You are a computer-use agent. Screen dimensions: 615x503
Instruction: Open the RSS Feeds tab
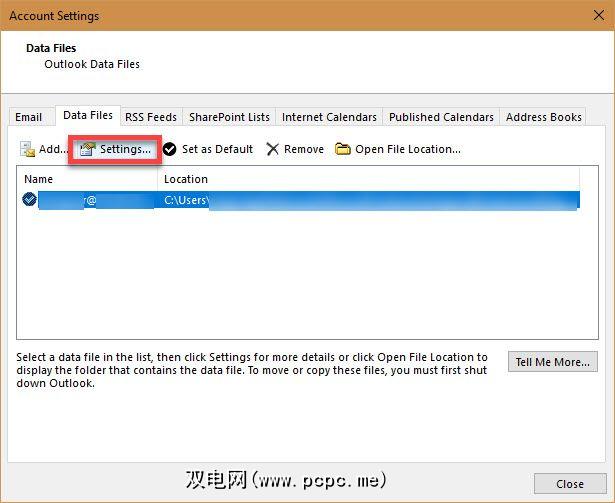tap(151, 117)
